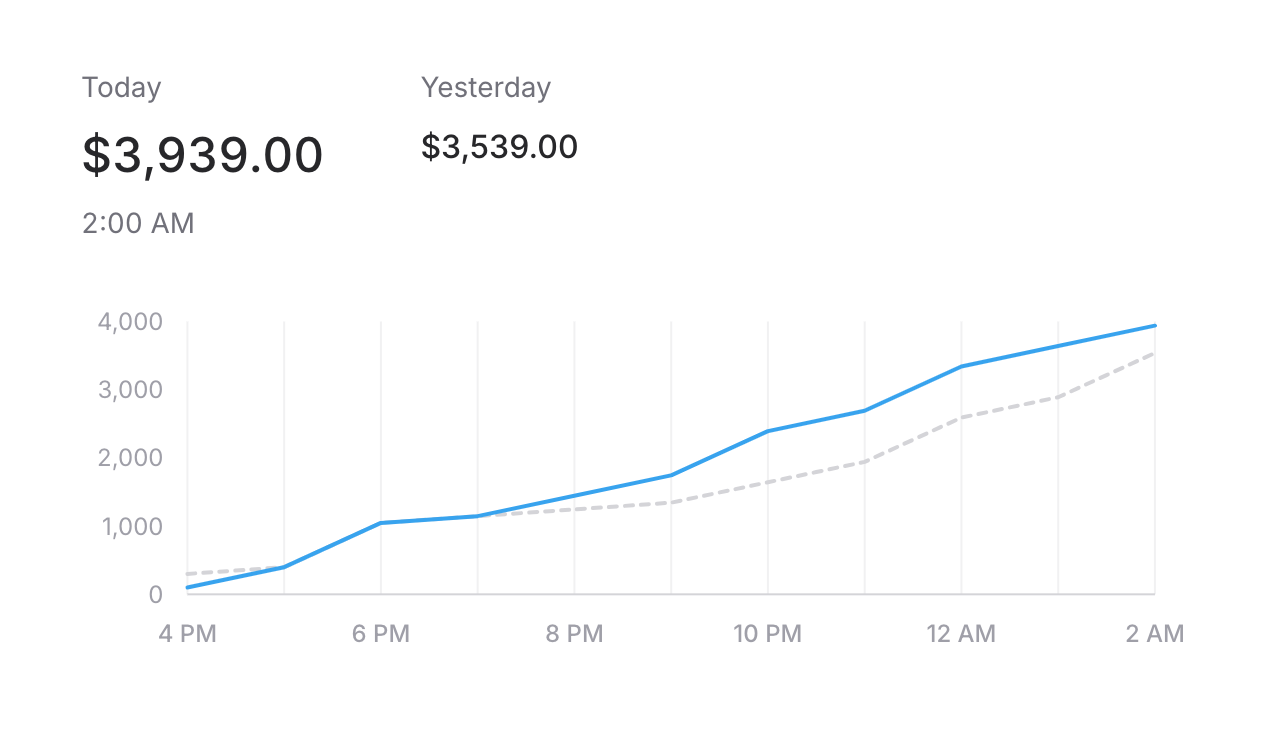Image resolution: width=1280 pixels, height=738 pixels.
Task: Click the dashed gray line's endpoint at 2 AM
Action: [x=1154, y=353]
